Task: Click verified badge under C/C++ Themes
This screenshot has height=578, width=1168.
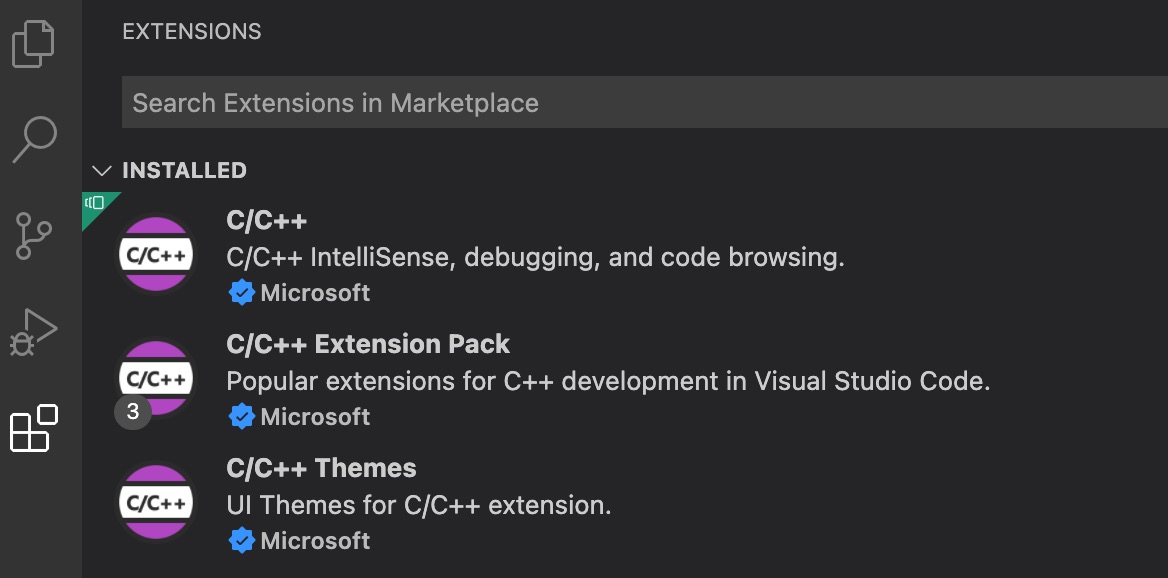Action: 241,541
